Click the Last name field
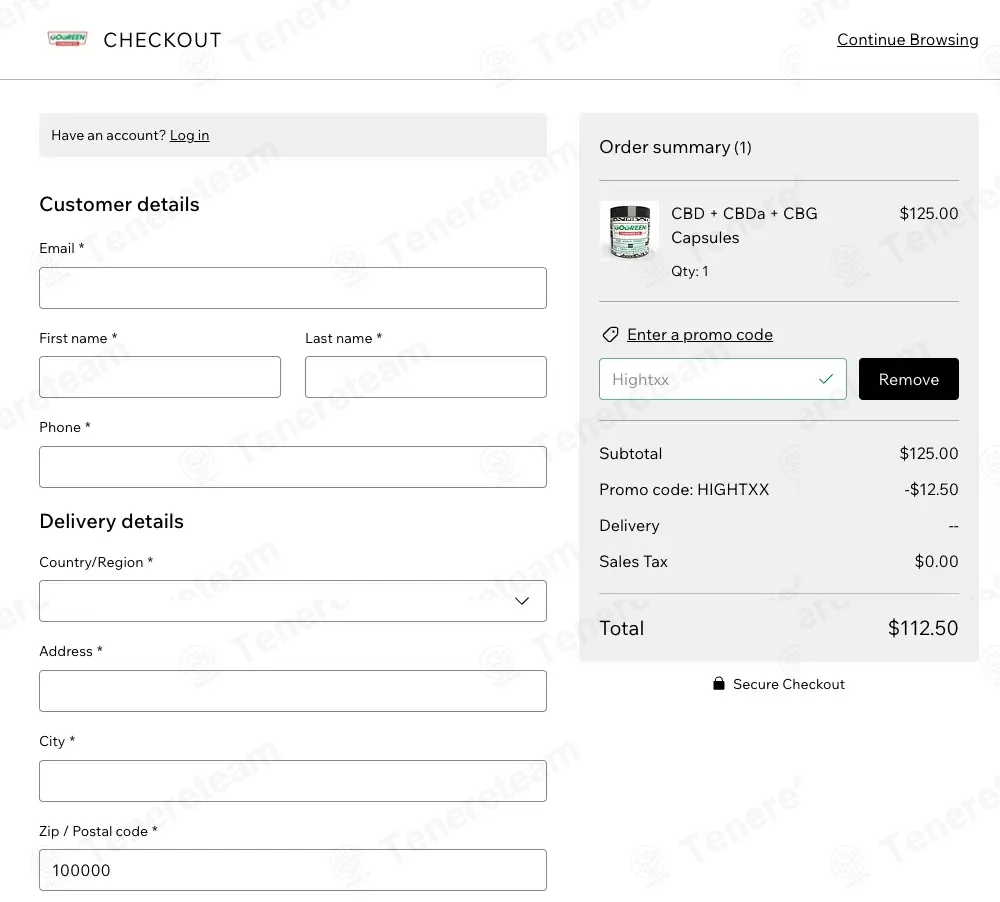This screenshot has height=902, width=1000. coord(425,377)
